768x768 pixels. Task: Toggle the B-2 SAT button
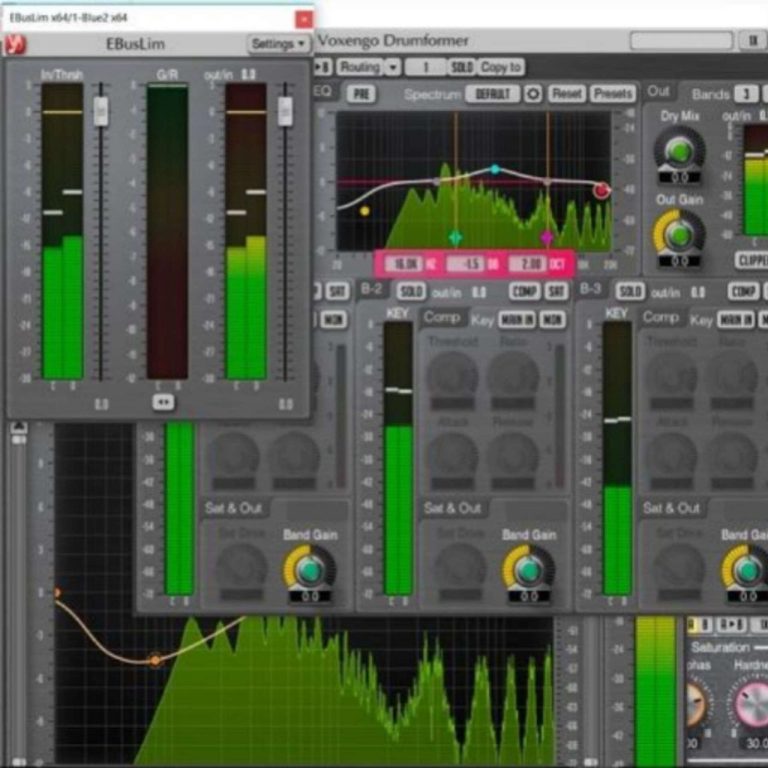point(556,292)
